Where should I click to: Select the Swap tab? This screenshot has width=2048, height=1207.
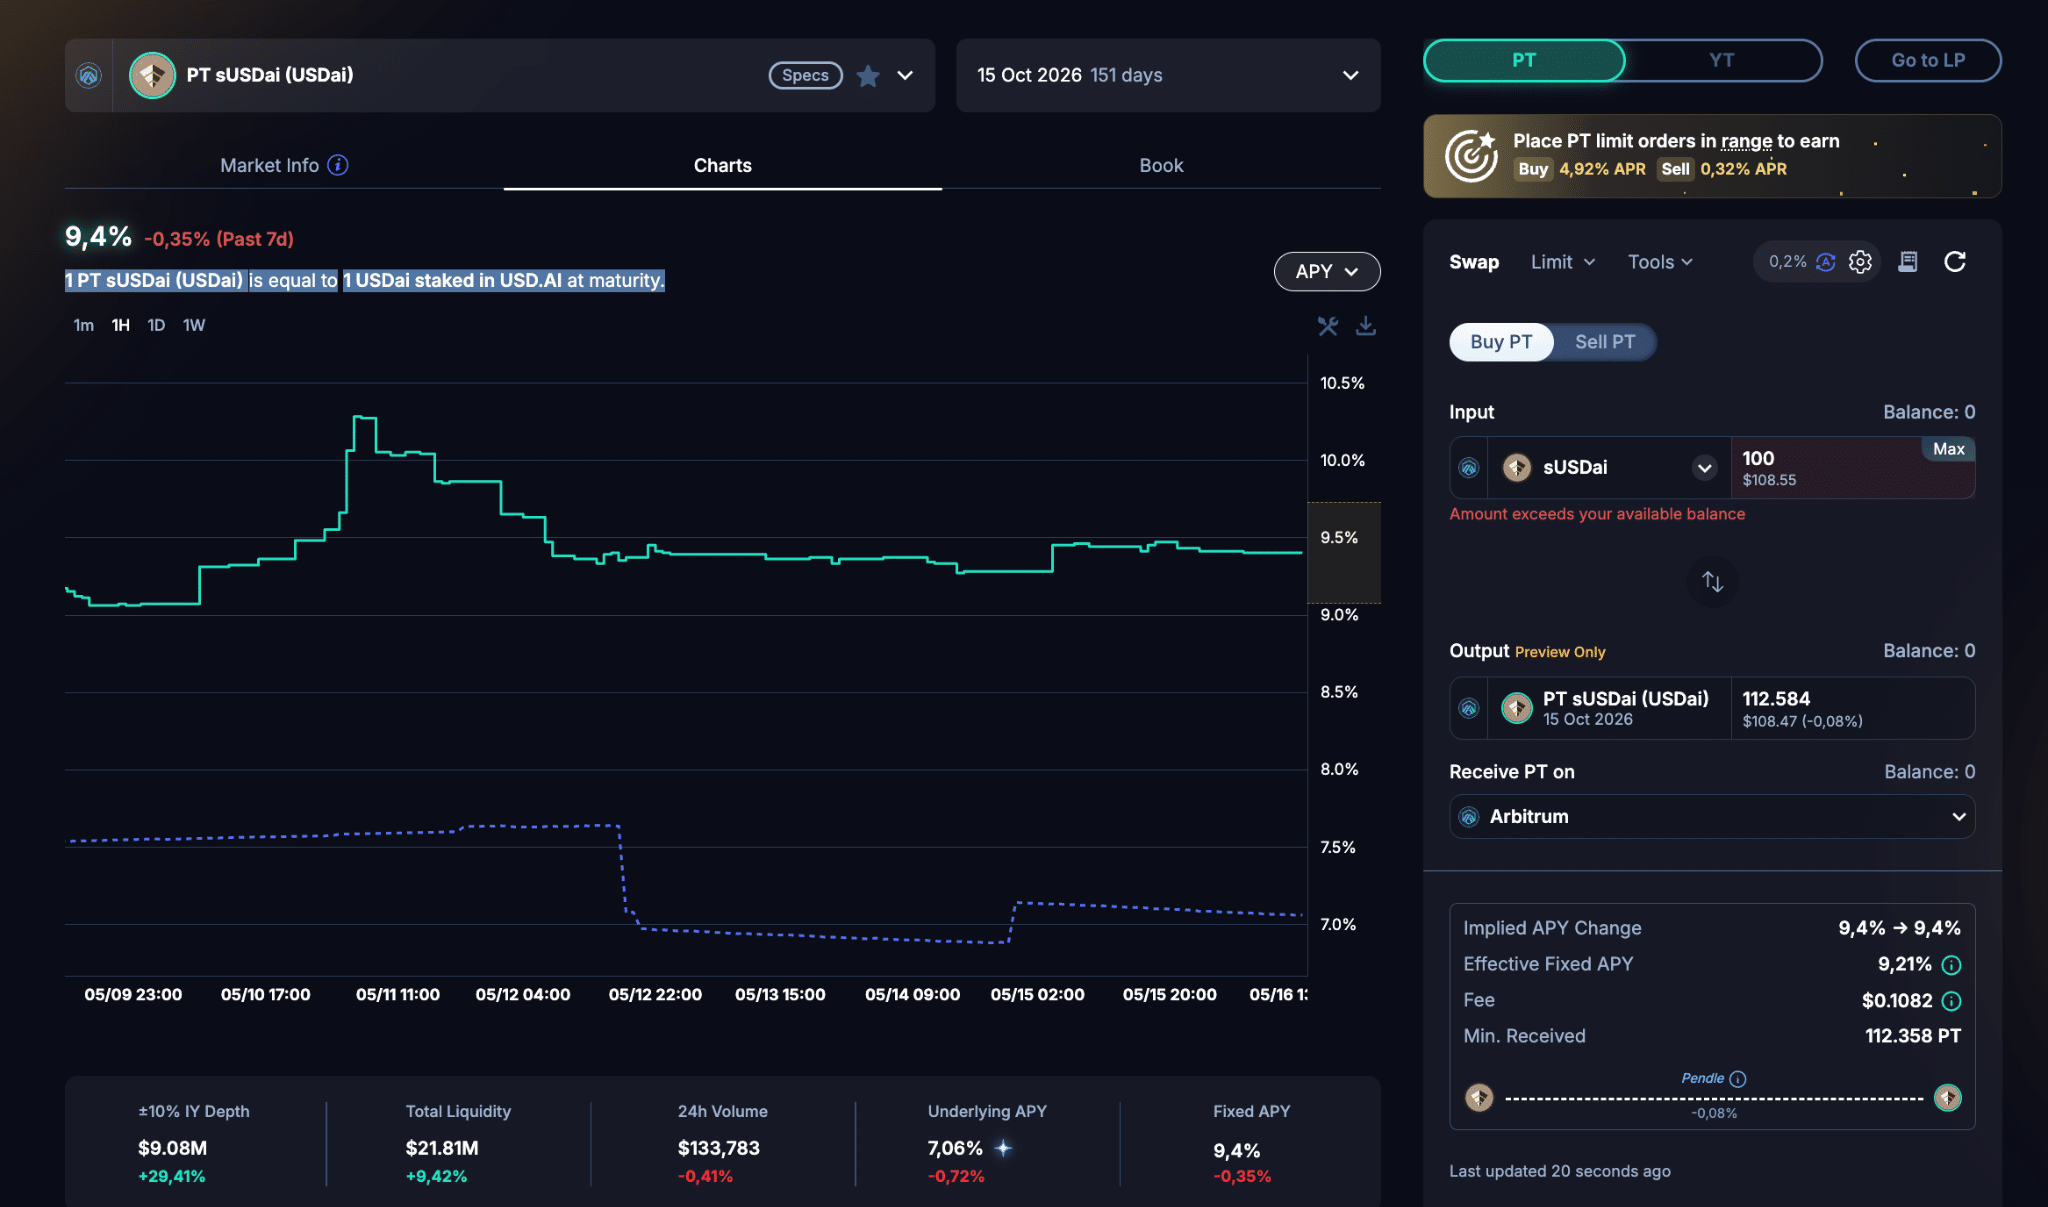click(x=1474, y=262)
